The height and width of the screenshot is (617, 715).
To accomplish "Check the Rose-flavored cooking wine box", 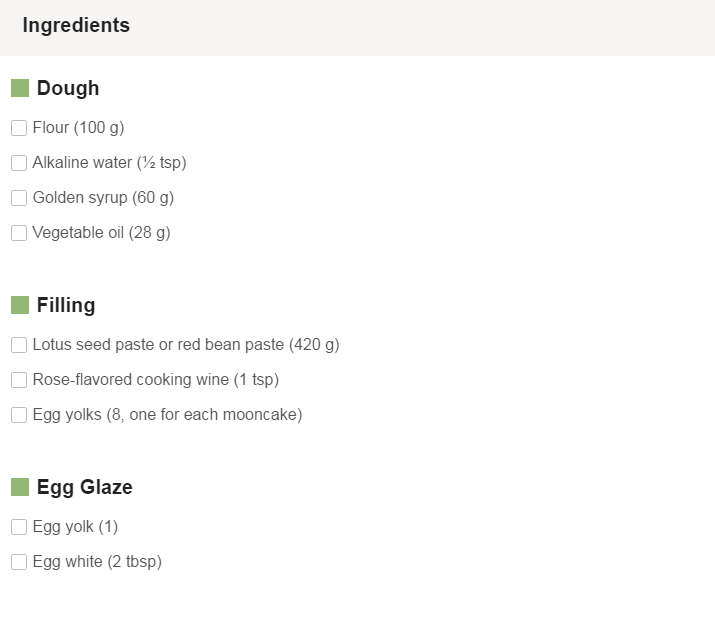I will point(19,380).
